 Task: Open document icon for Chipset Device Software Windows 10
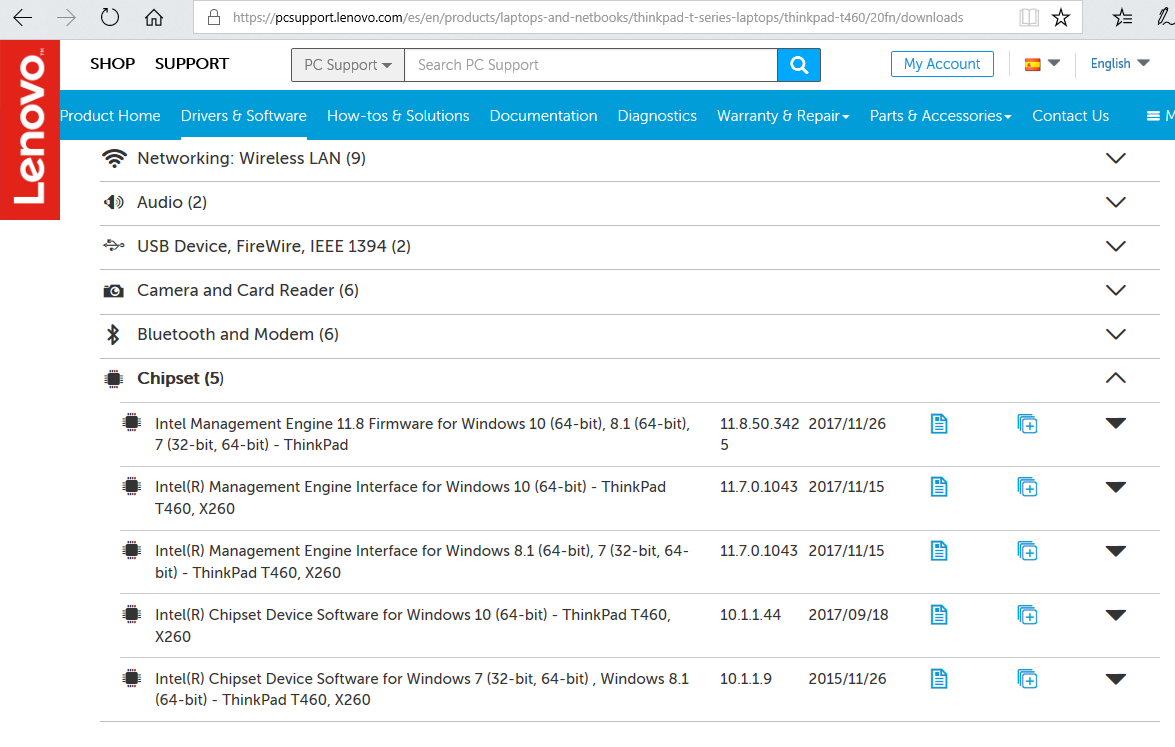point(939,615)
